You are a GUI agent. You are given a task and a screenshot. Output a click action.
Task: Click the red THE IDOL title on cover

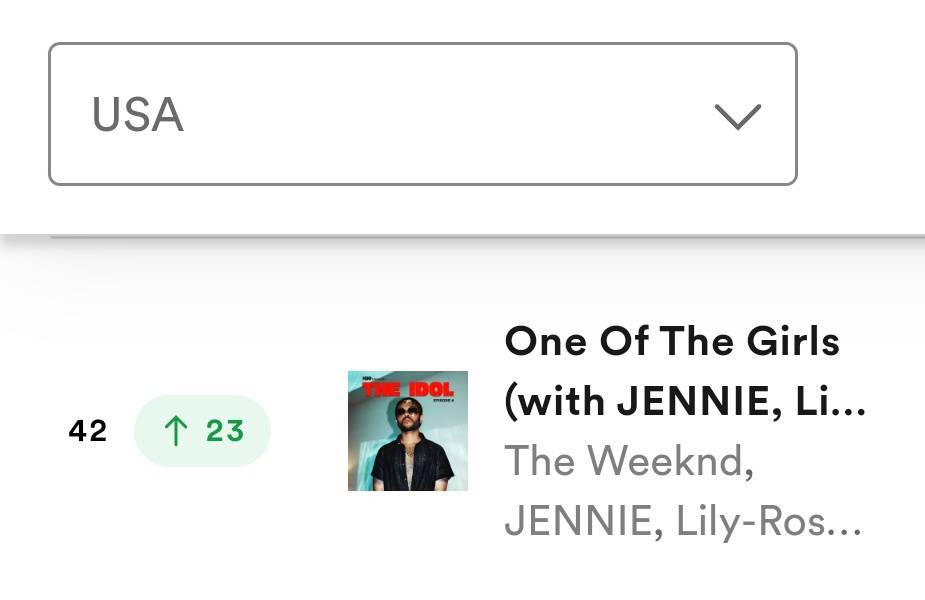click(408, 389)
